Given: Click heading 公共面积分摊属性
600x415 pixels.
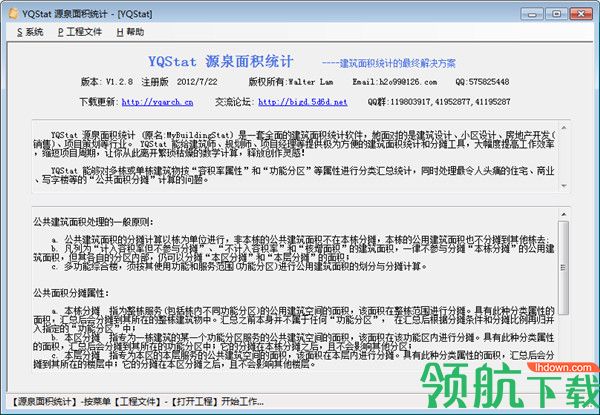Looking at the screenshot, I should coord(71,293).
